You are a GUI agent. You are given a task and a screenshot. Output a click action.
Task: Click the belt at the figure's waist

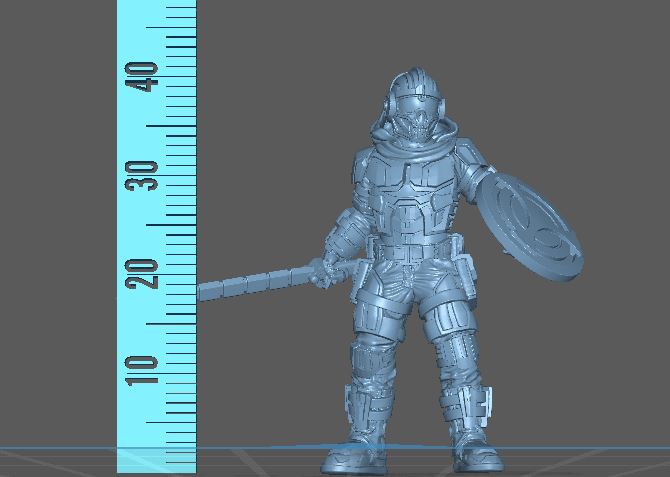tap(412, 249)
